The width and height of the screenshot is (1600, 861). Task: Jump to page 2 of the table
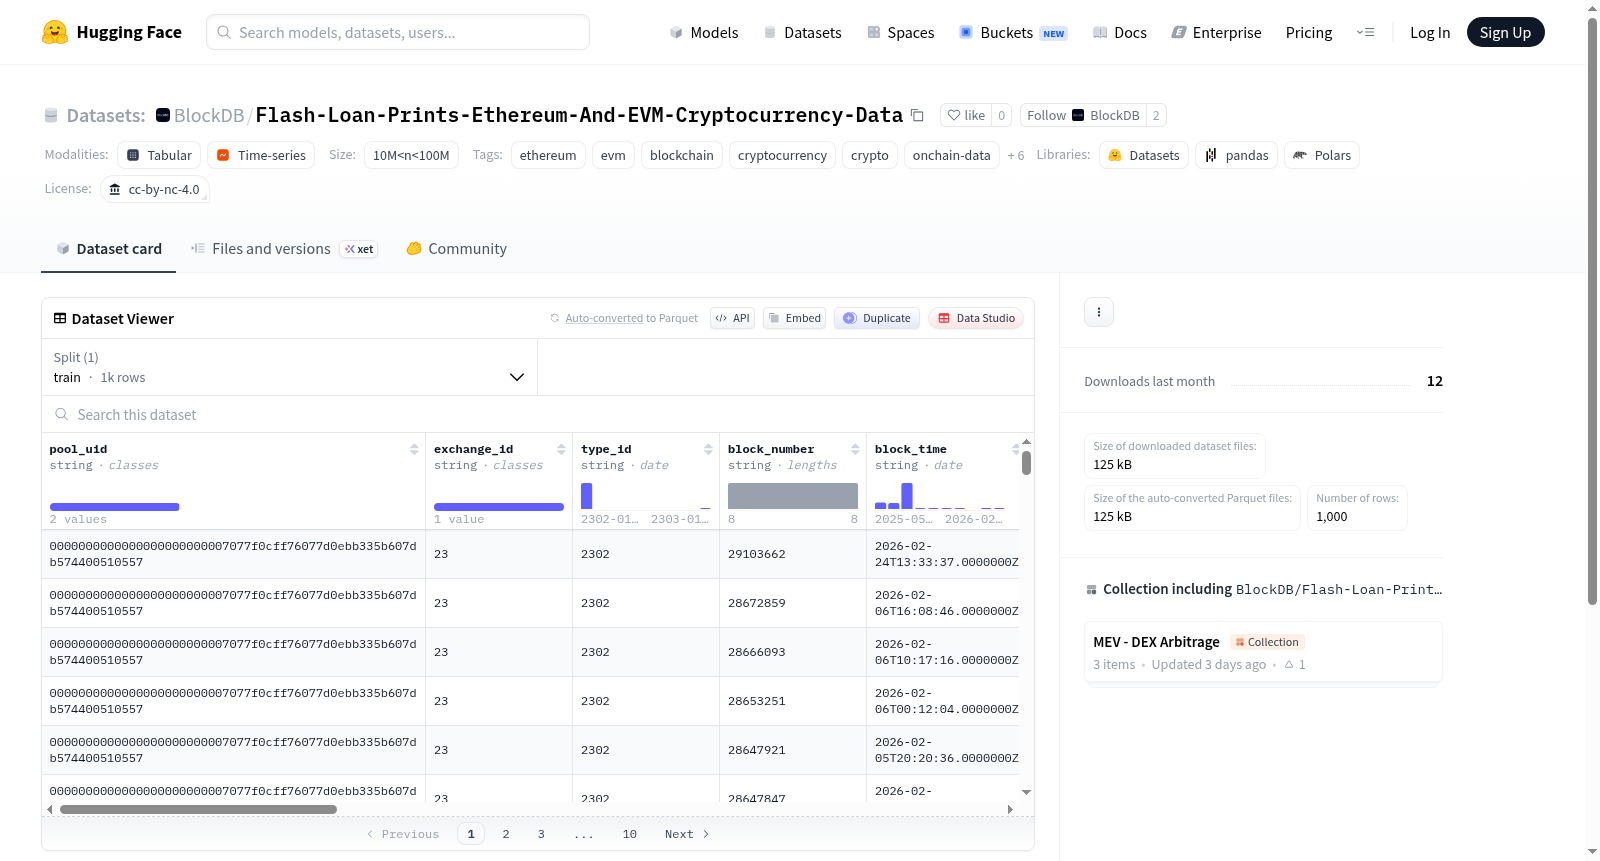click(x=506, y=834)
